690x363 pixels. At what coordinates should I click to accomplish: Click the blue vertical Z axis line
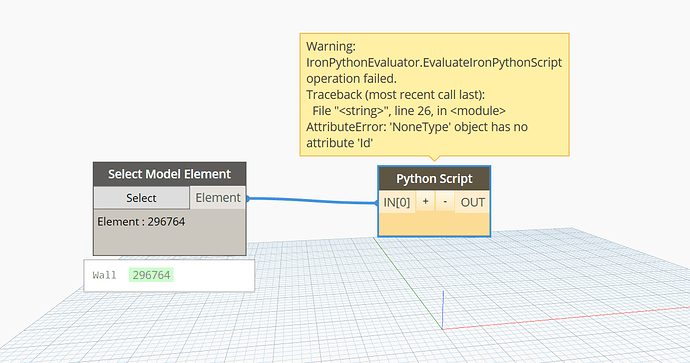coord(443,309)
